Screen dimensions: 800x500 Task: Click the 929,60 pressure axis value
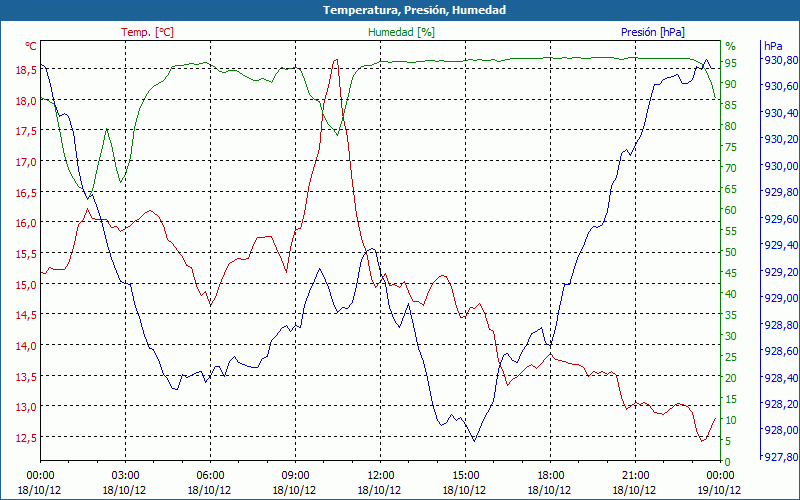pyautogui.click(x=781, y=218)
